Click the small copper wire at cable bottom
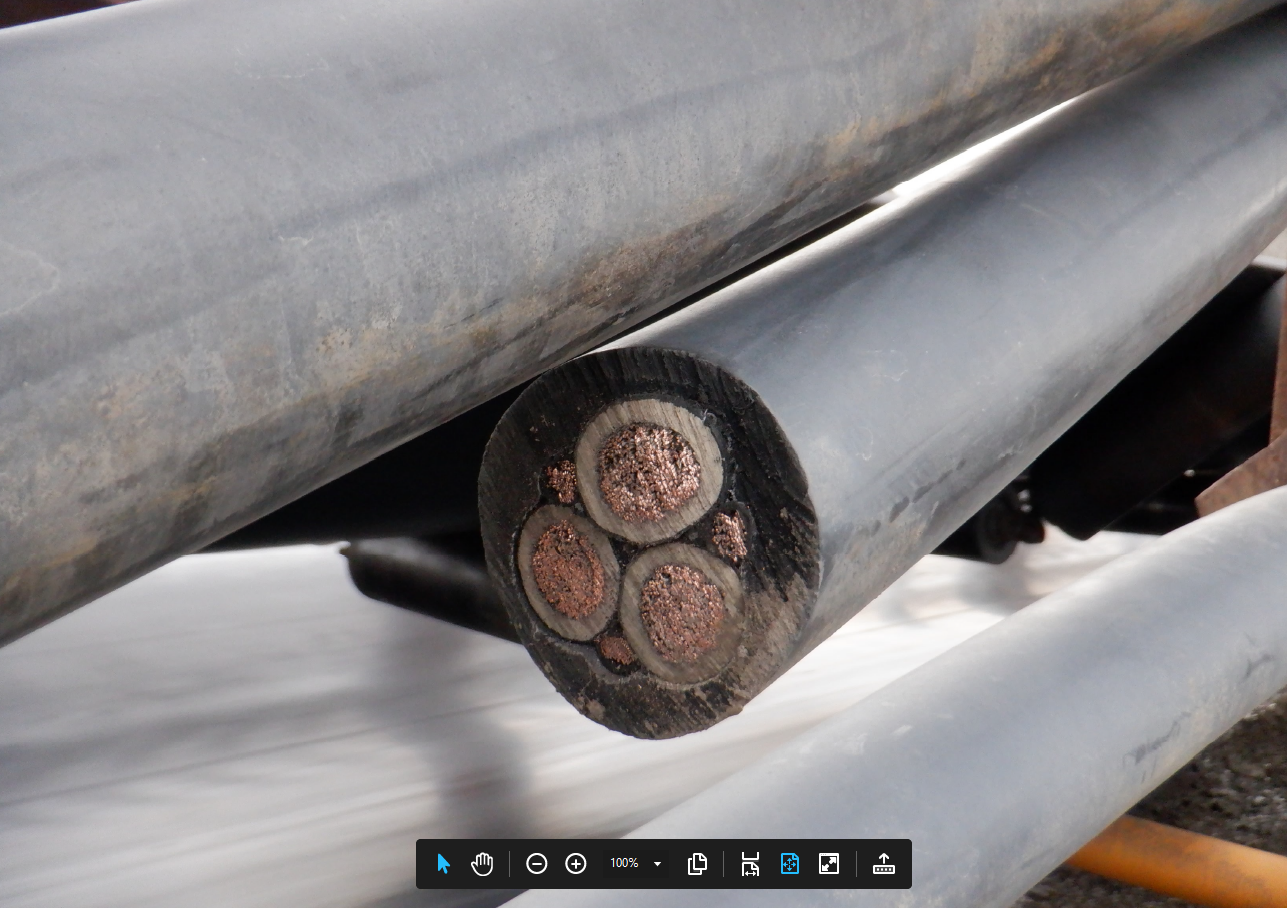 (x=617, y=651)
